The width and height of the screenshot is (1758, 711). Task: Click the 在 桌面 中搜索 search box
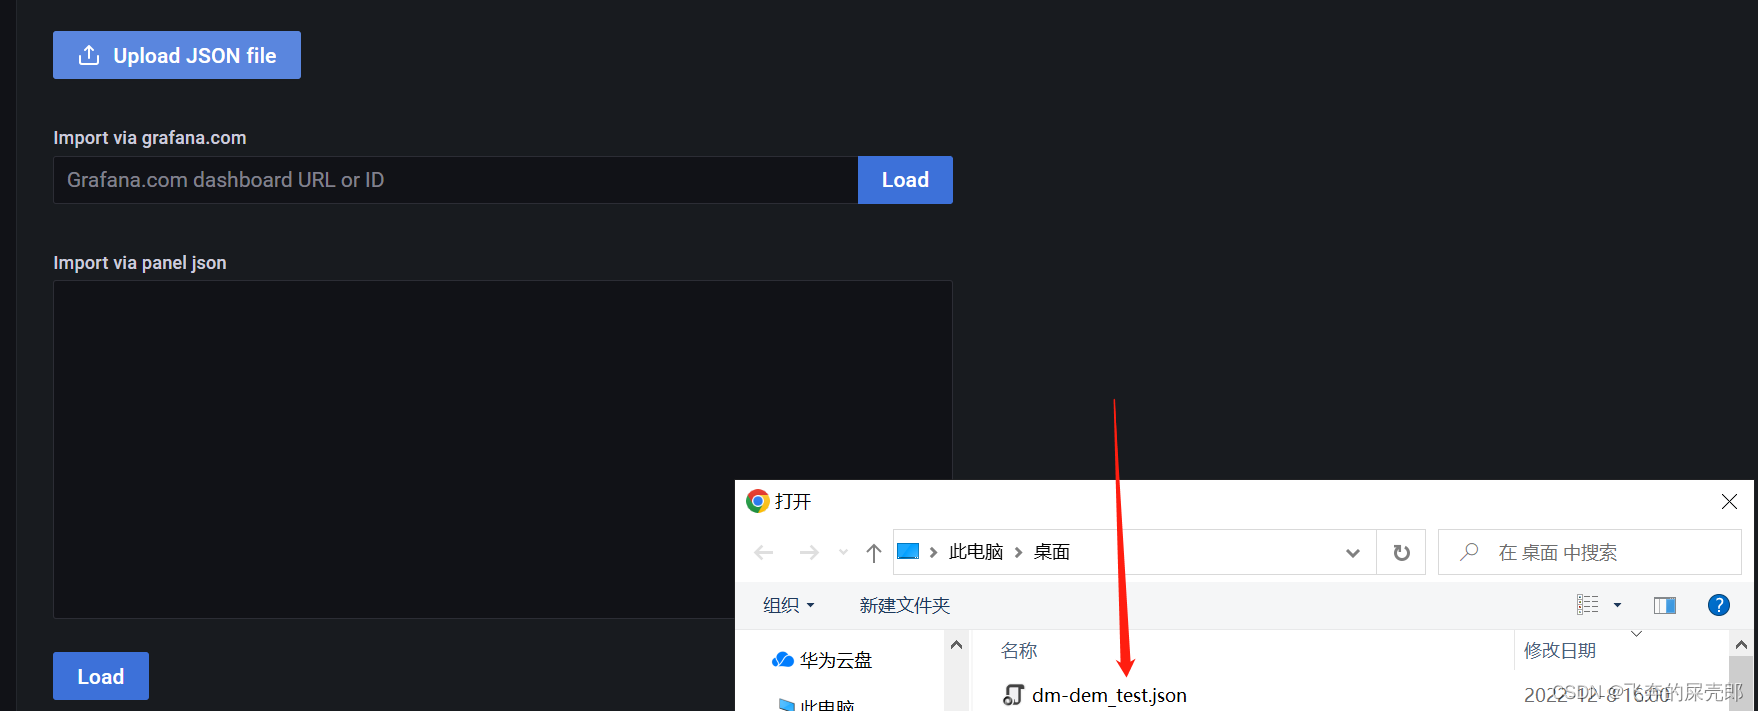pyautogui.click(x=1590, y=552)
